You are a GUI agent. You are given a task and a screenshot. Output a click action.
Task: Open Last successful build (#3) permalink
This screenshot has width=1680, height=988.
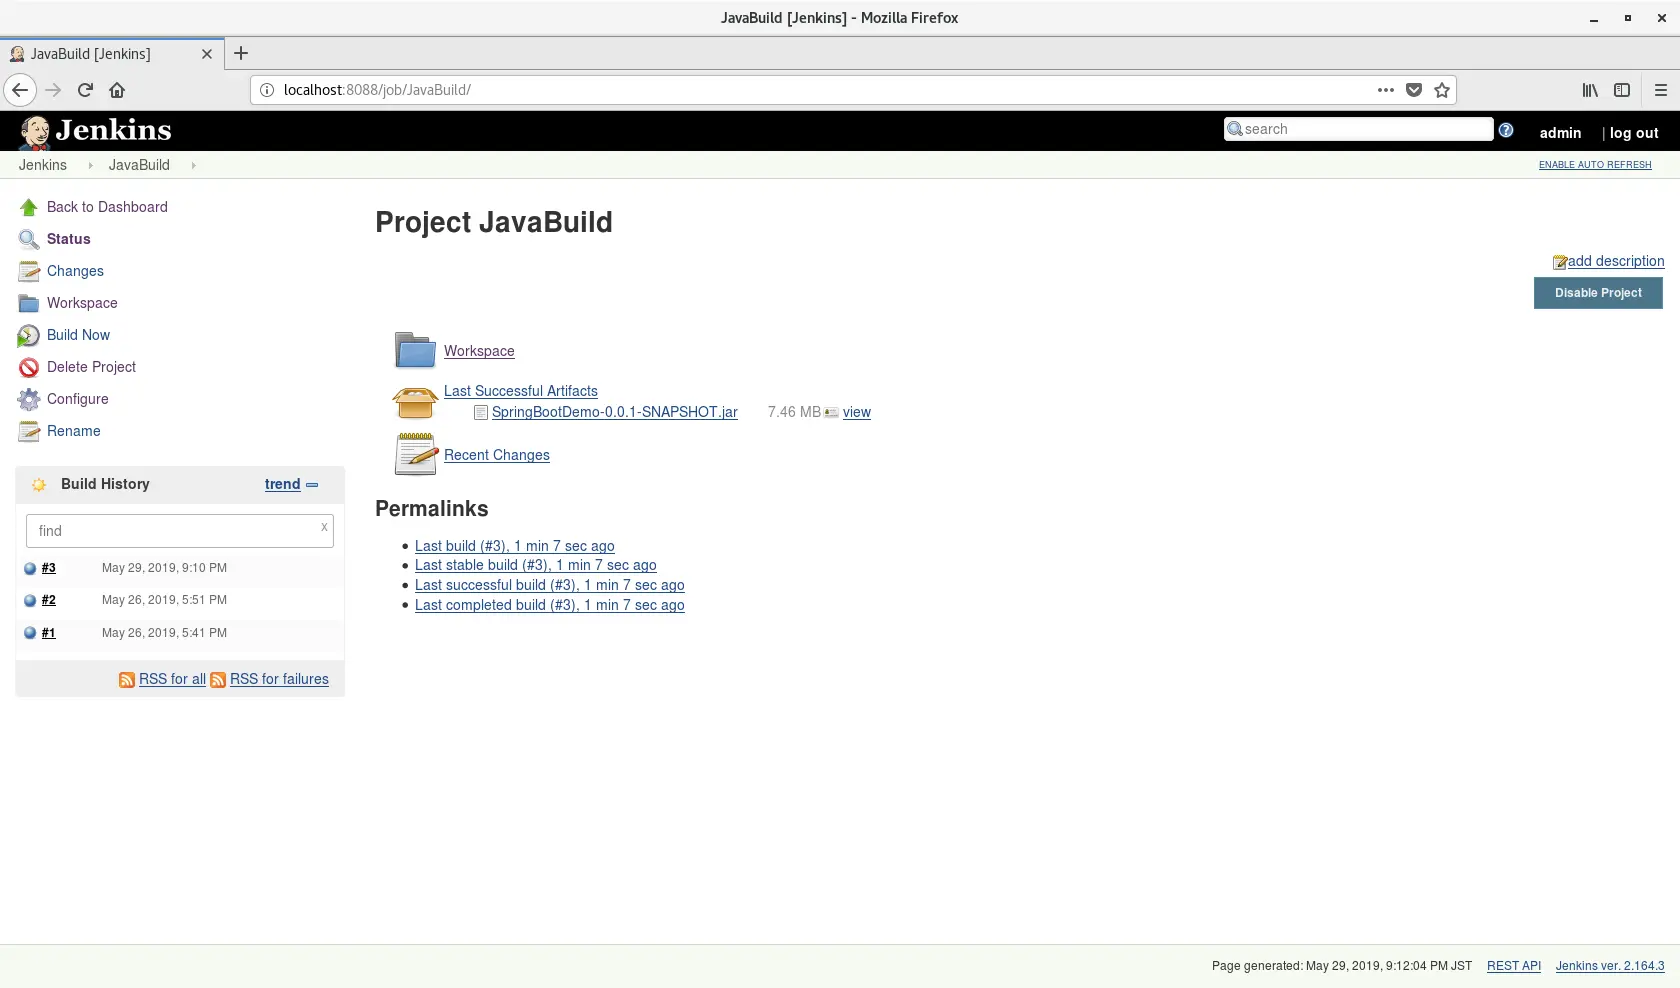pyautogui.click(x=550, y=585)
